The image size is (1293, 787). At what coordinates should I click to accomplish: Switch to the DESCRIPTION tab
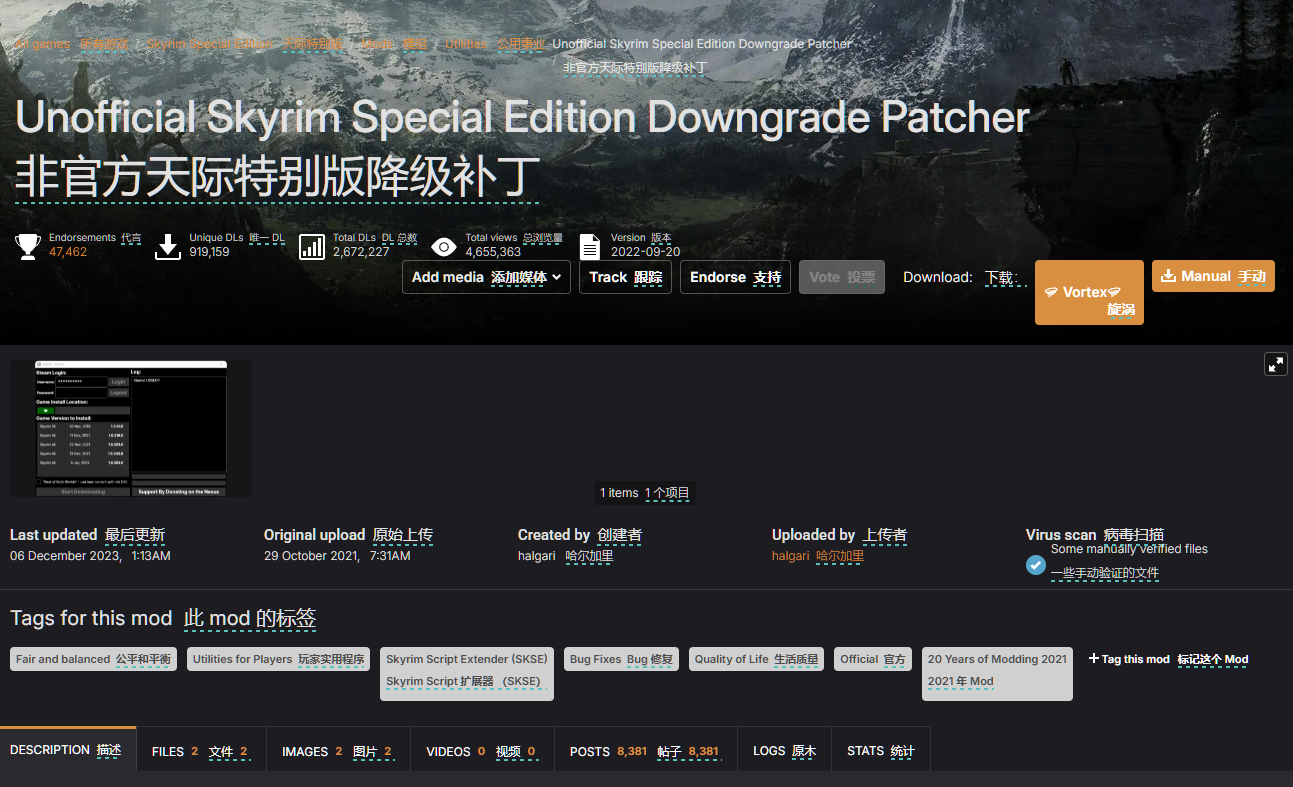click(68, 750)
